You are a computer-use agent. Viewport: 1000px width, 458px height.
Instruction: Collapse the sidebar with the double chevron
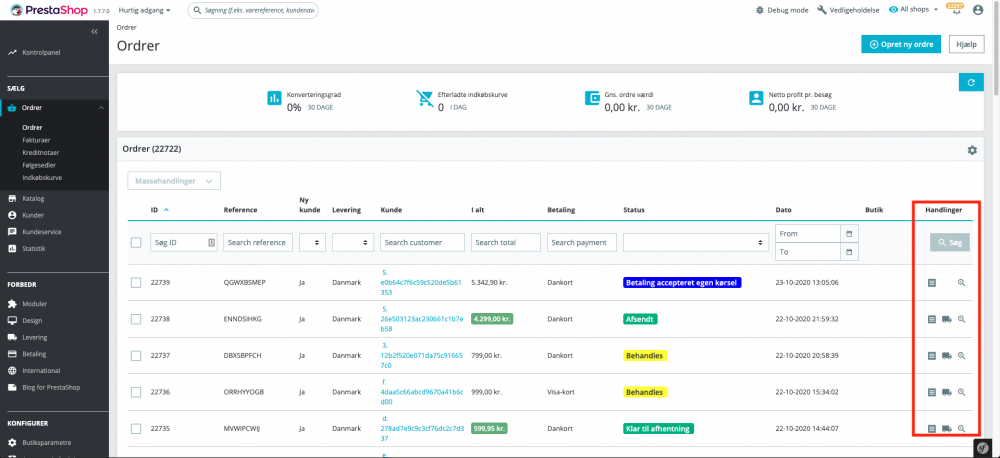(x=94, y=32)
